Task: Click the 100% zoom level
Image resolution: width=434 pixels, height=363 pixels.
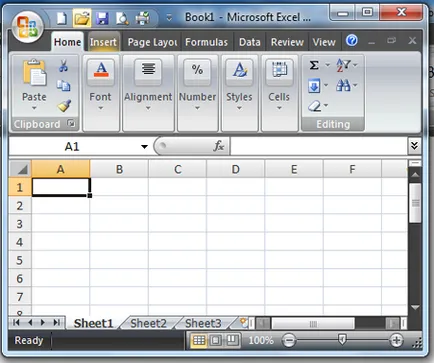Action: [x=261, y=340]
